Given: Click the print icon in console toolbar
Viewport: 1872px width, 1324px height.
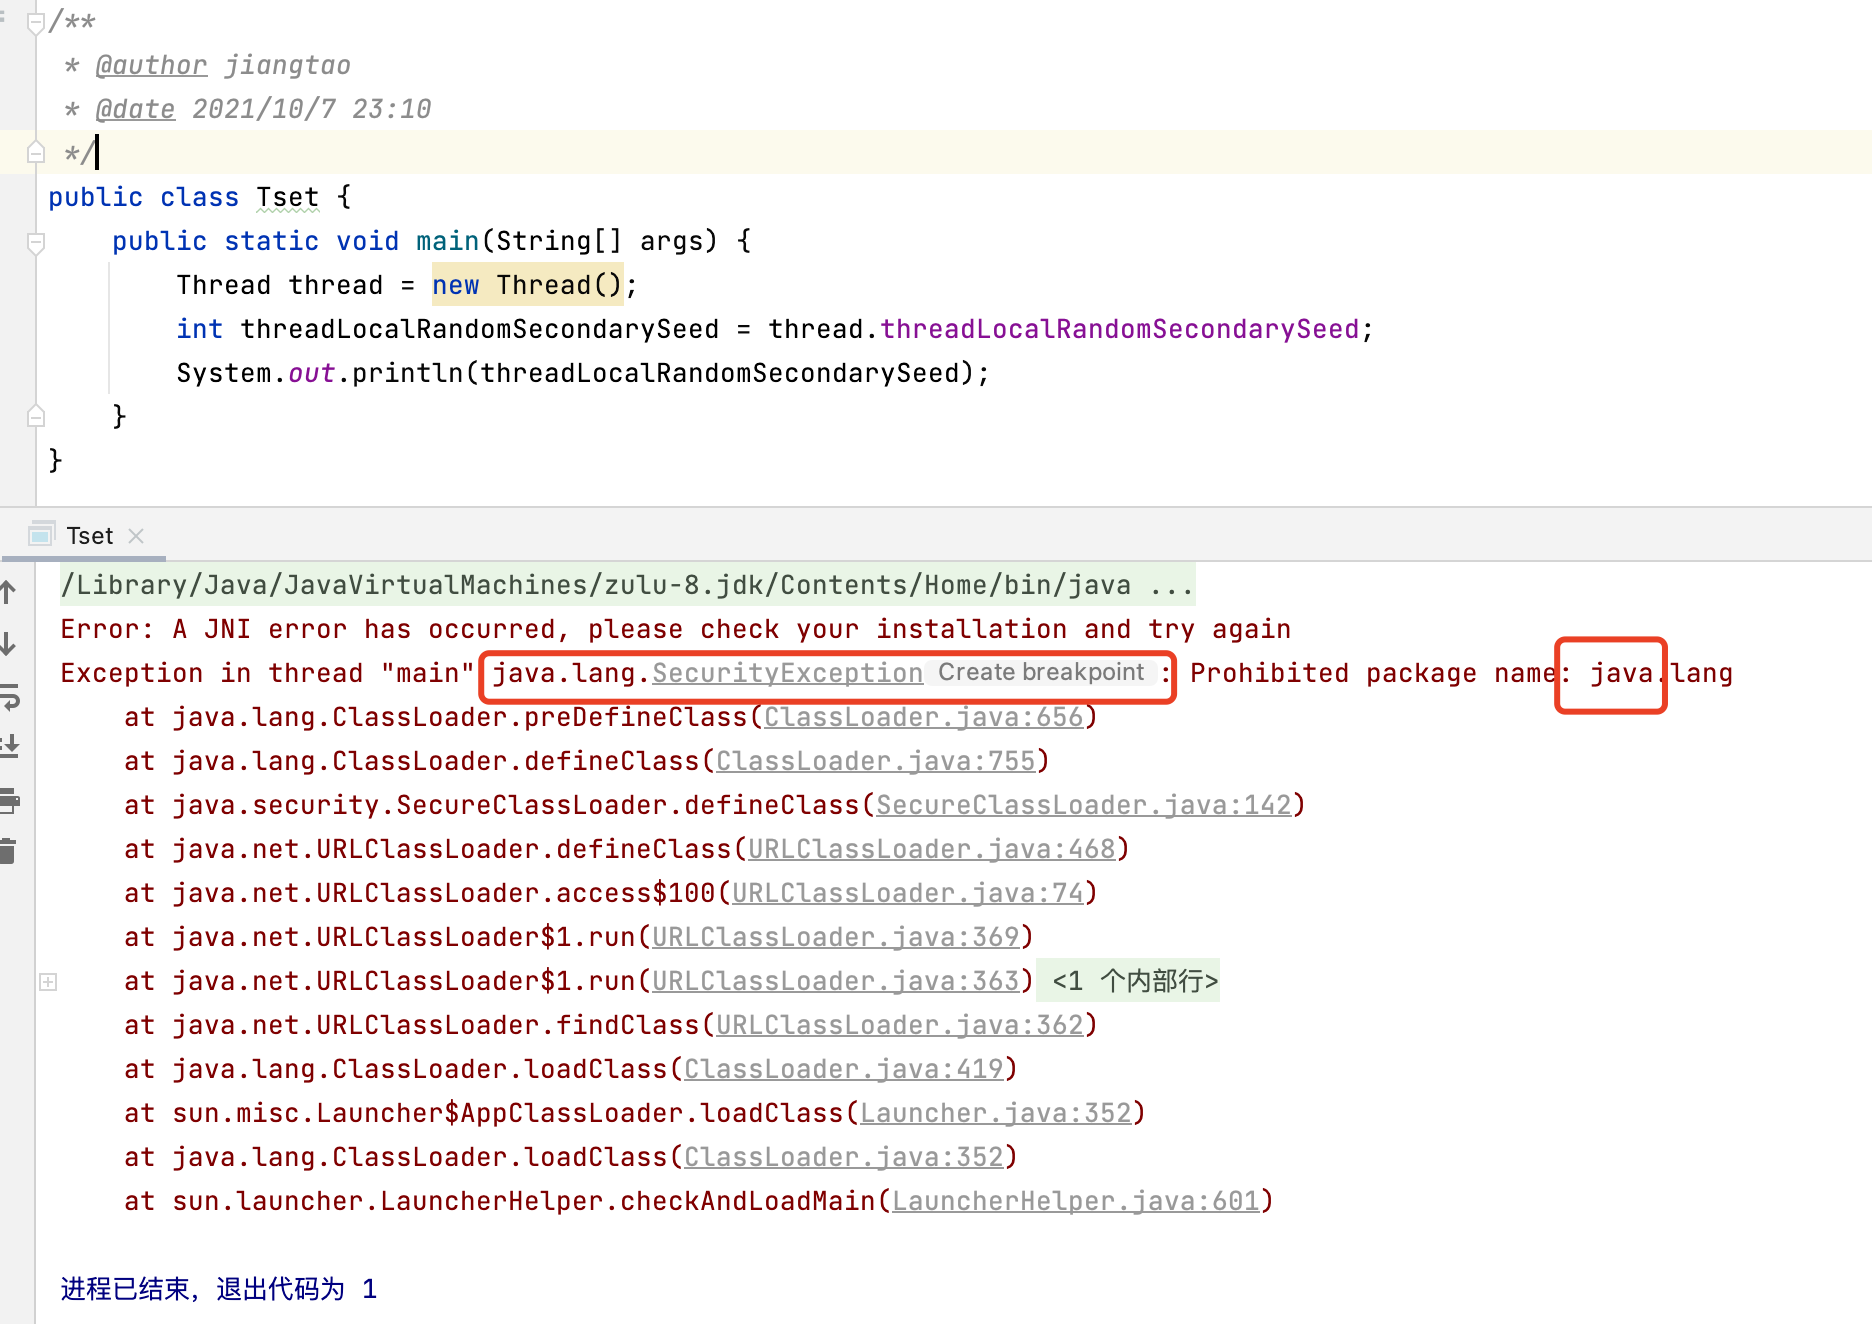Looking at the screenshot, I should coord(9,799).
